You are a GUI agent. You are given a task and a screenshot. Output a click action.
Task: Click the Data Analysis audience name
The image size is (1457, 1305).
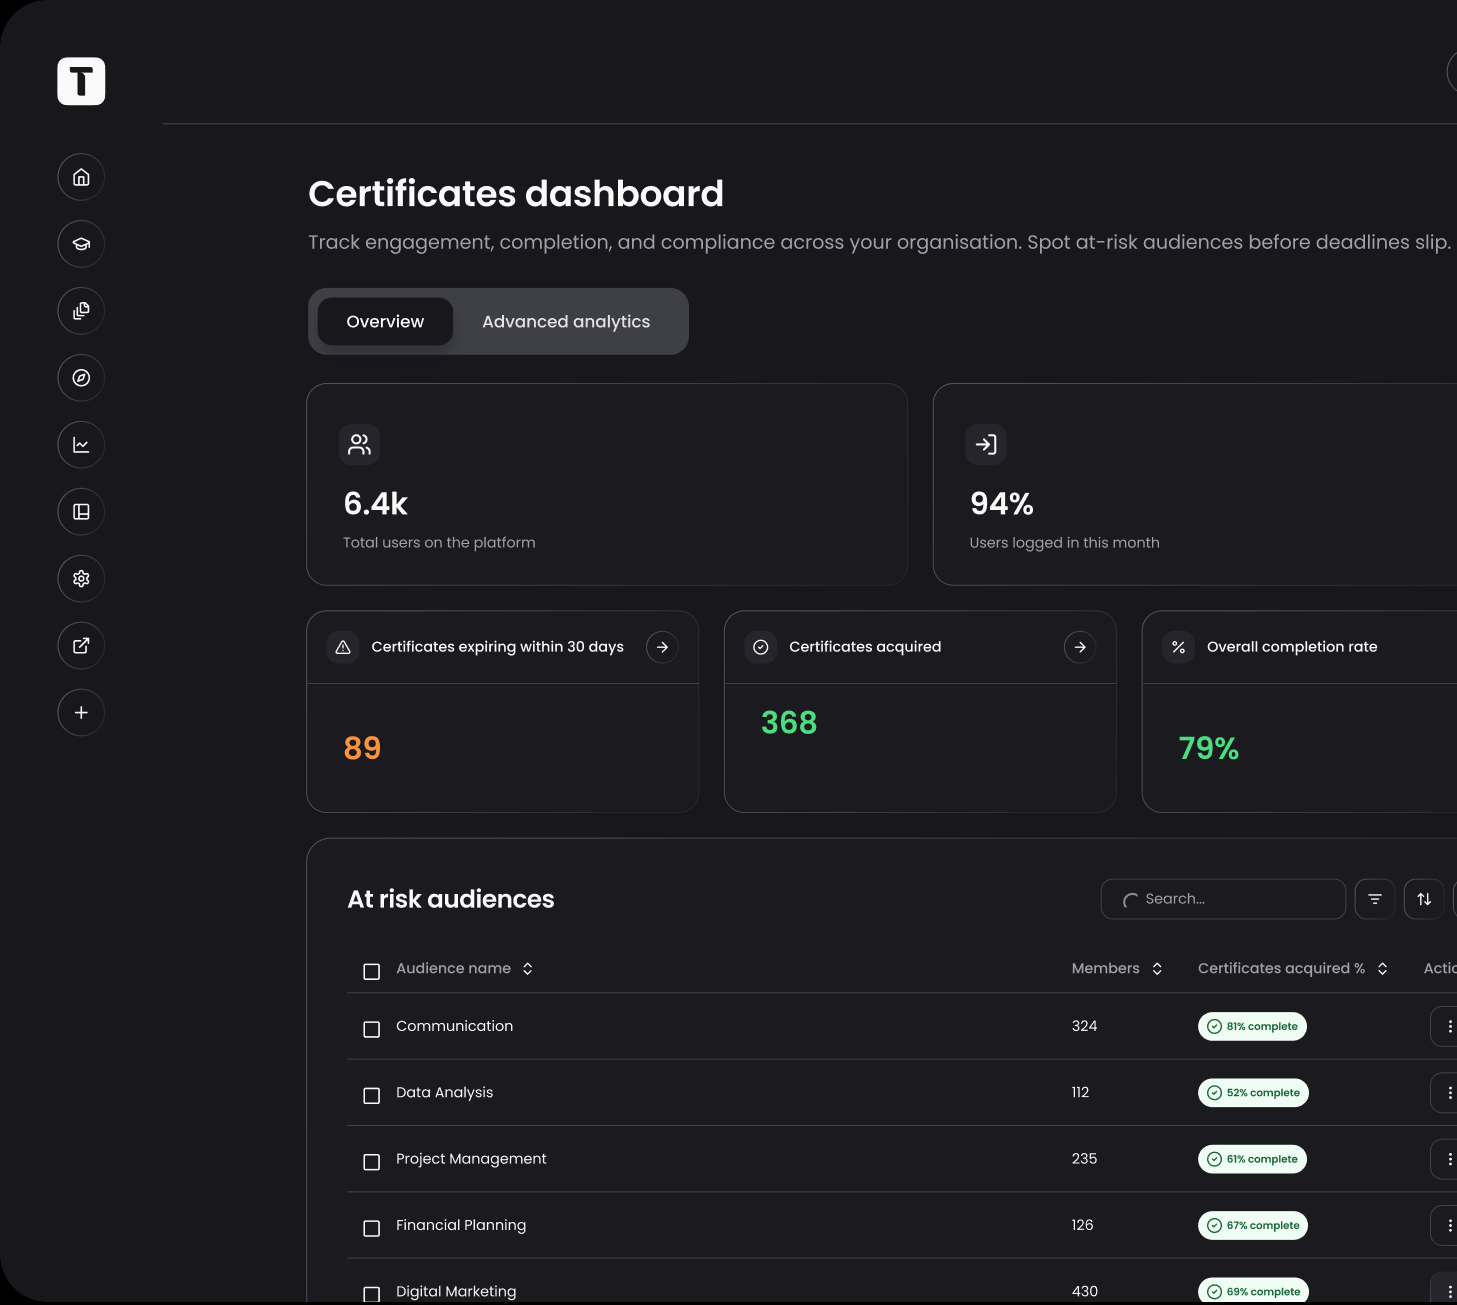[444, 1093]
